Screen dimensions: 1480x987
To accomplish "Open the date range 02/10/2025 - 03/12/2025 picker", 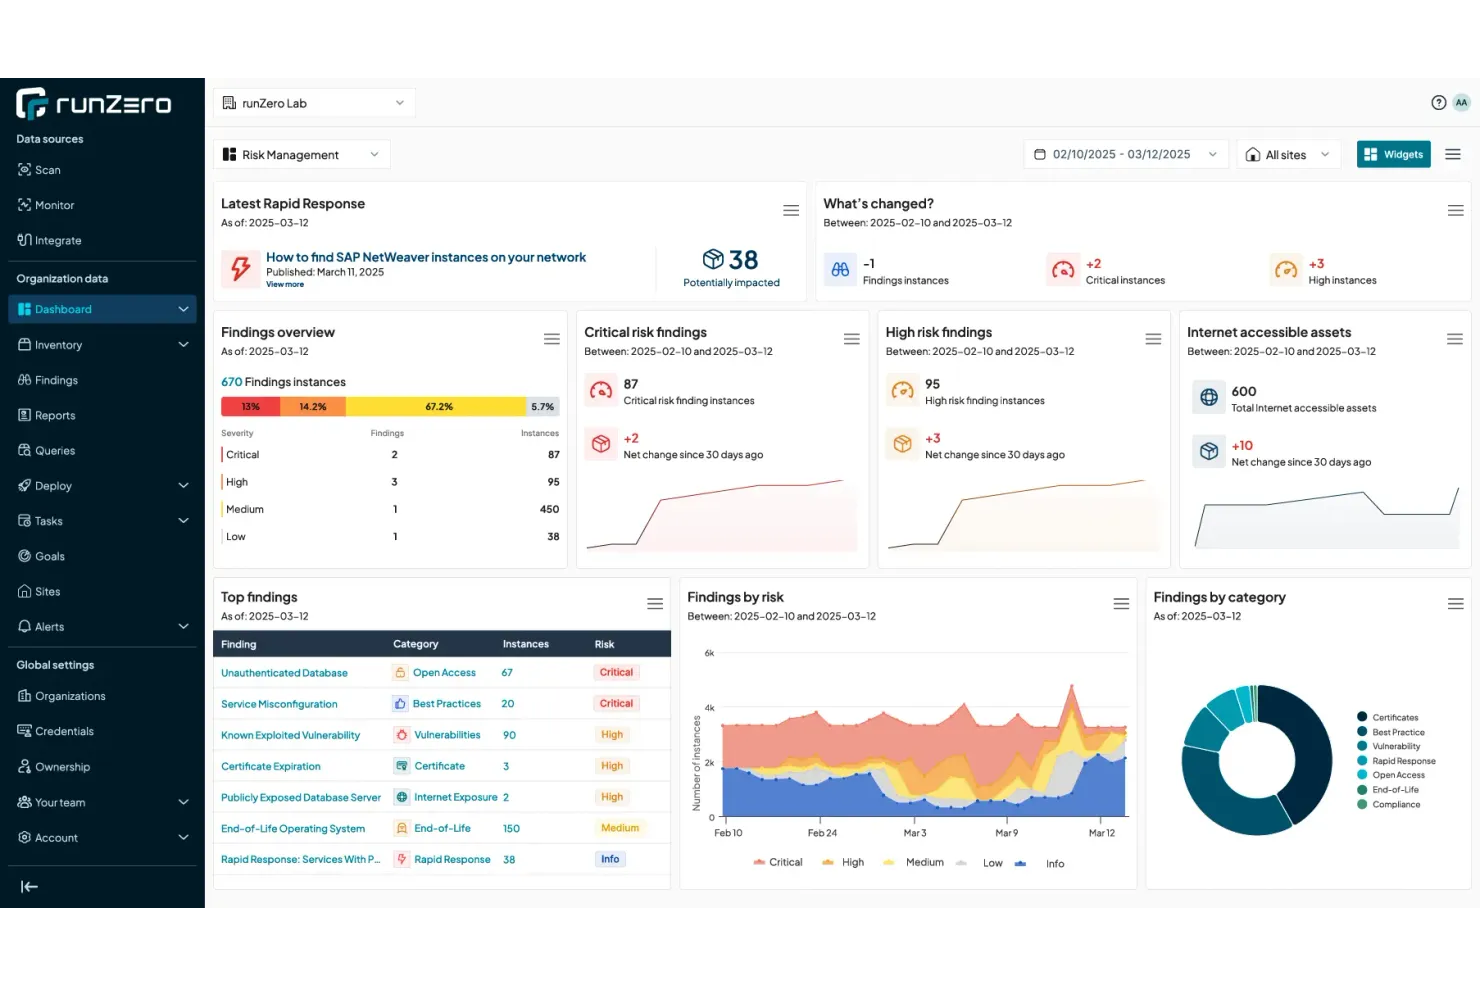I will [1124, 155].
